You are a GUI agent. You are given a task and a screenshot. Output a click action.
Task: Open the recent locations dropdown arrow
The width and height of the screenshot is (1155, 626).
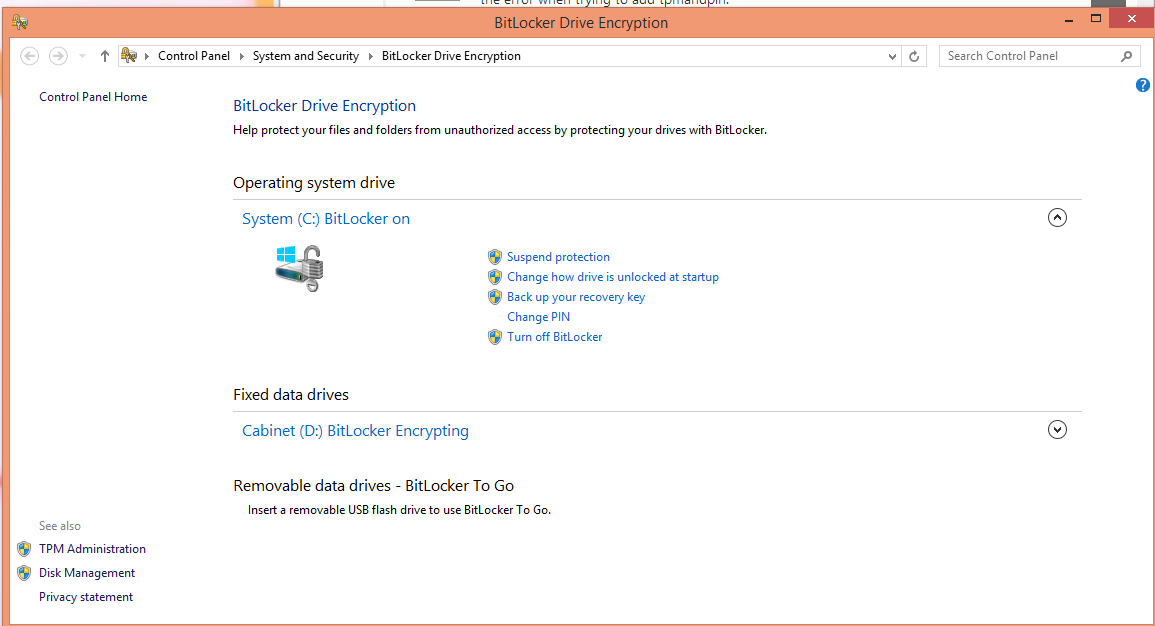82,57
